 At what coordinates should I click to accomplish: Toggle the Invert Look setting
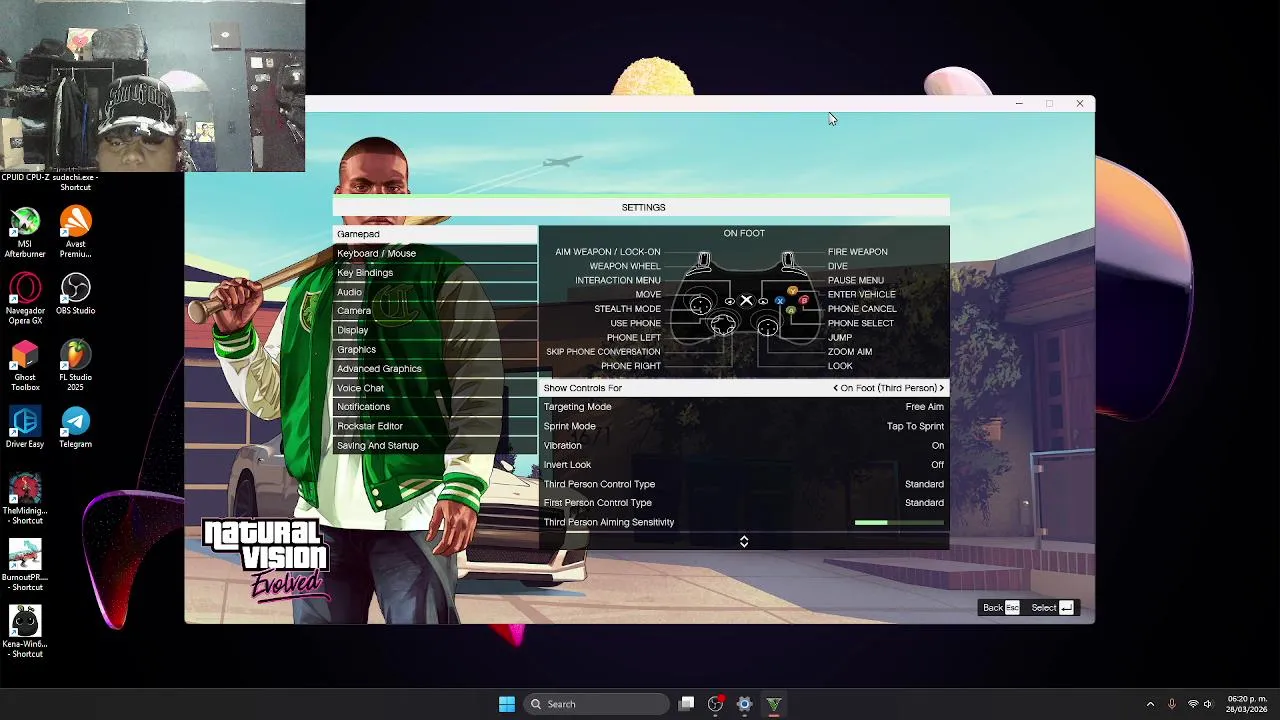tap(744, 465)
